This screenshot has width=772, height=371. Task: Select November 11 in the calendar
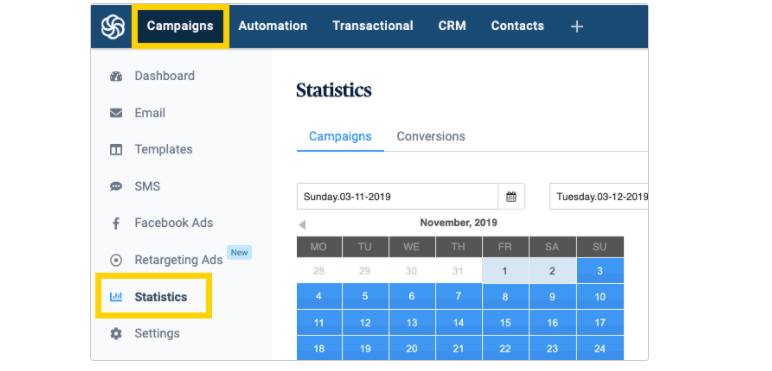click(x=319, y=323)
